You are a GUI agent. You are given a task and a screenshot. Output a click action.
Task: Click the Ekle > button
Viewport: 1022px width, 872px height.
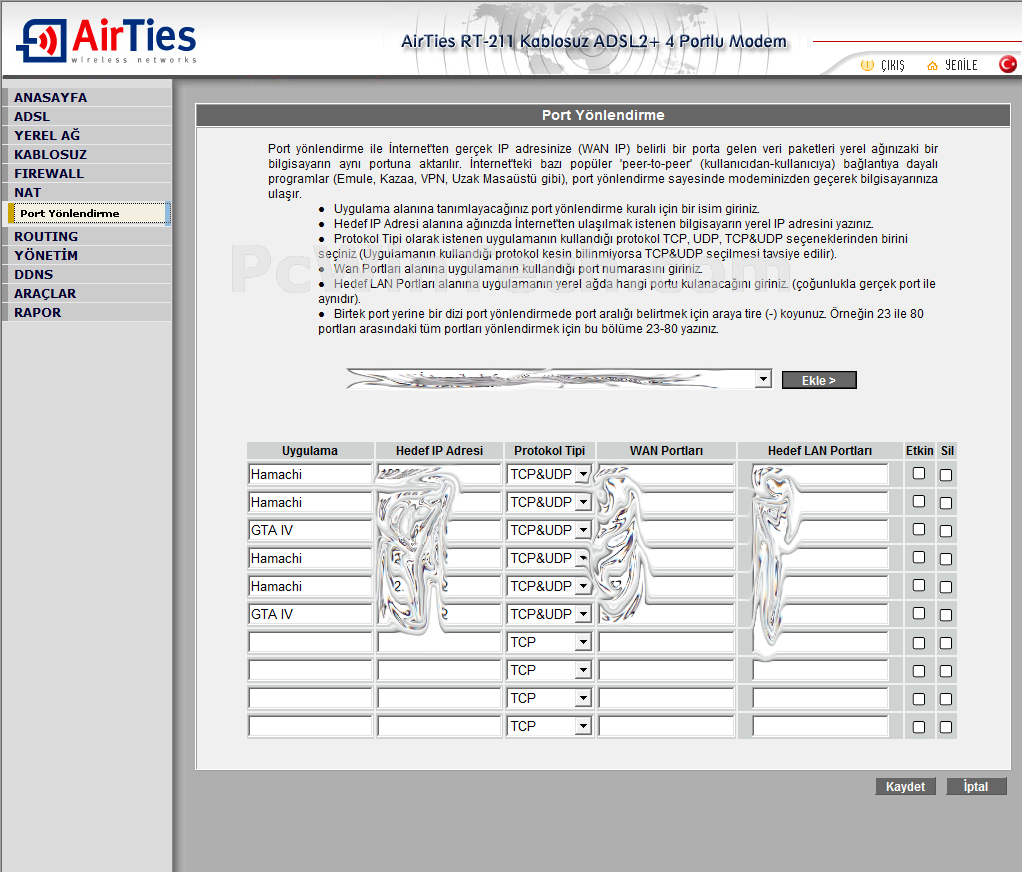[819, 380]
